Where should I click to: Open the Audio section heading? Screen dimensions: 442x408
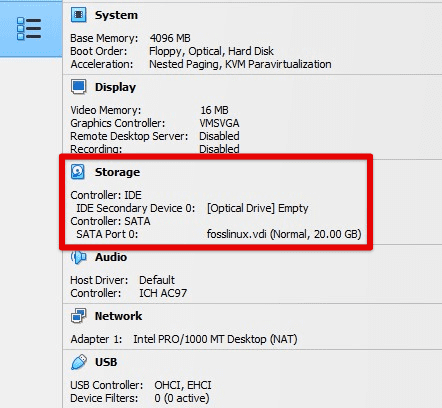point(111,257)
